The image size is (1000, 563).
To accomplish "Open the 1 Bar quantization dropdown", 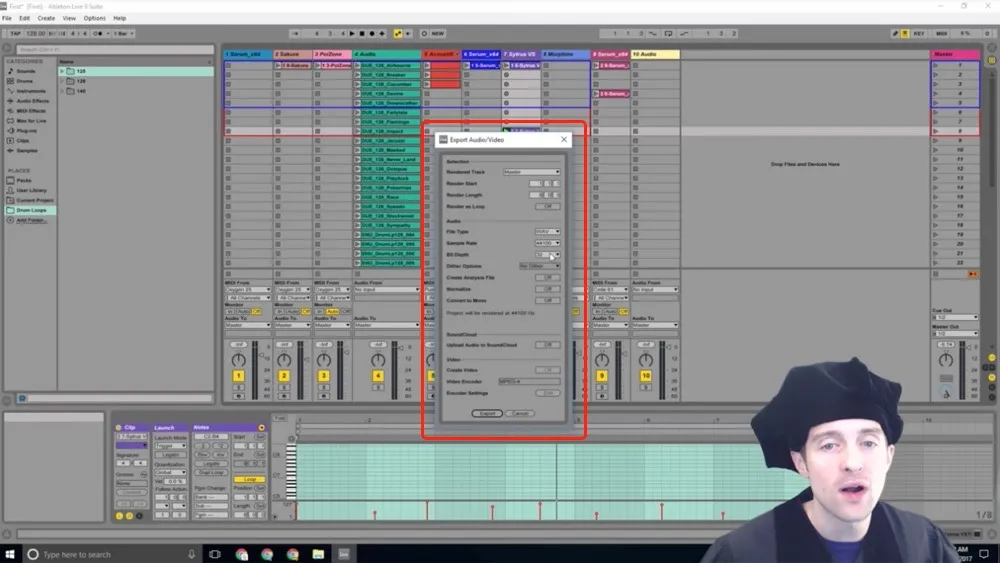I will [x=124, y=33].
